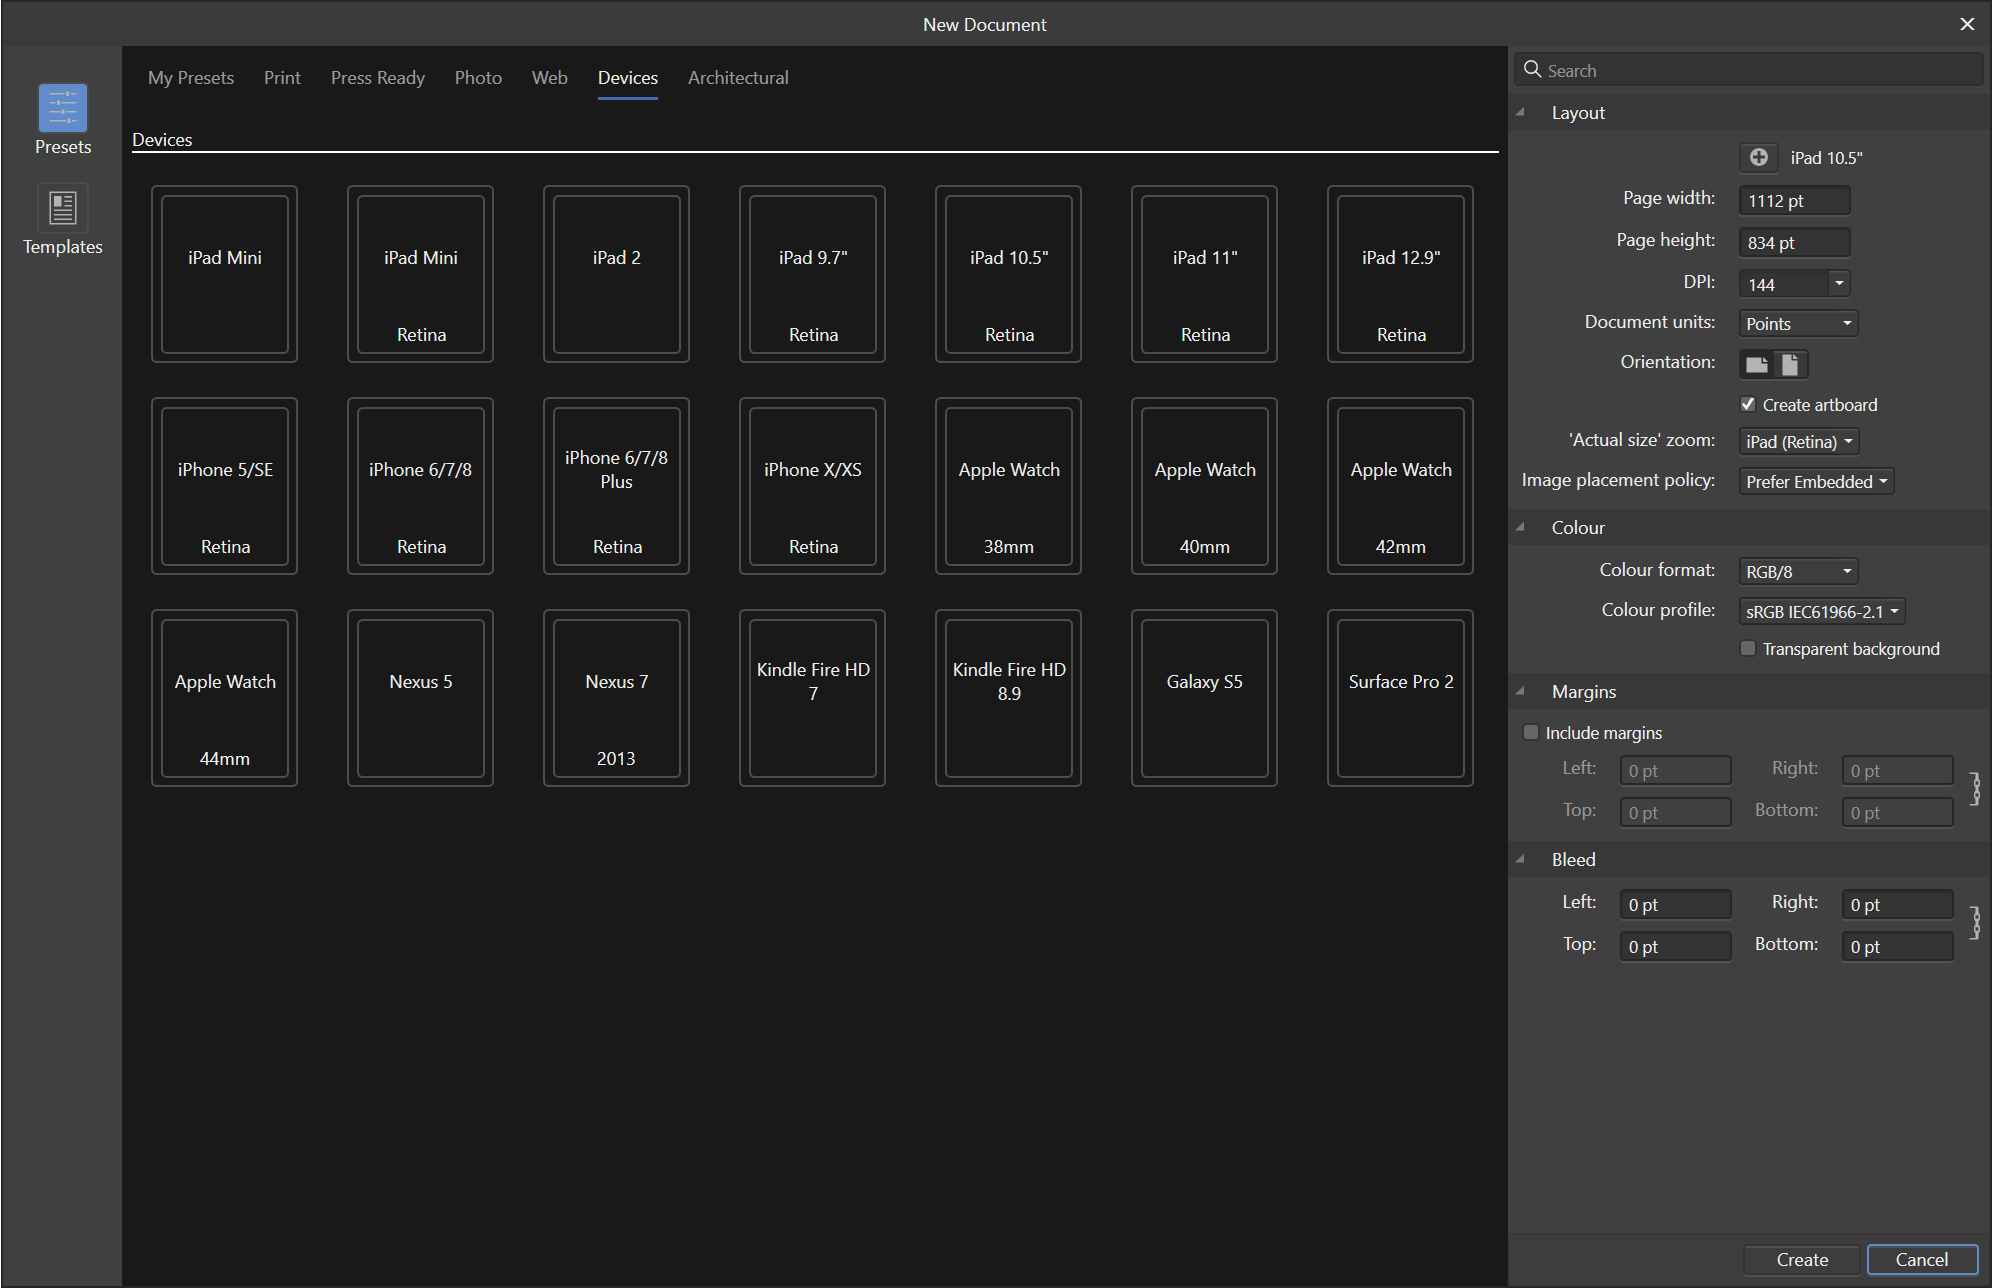This screenshot has width=1992, height=1288.
Task: Select the iPad 11" Retina preset
Action: (x=1205, y=274)
